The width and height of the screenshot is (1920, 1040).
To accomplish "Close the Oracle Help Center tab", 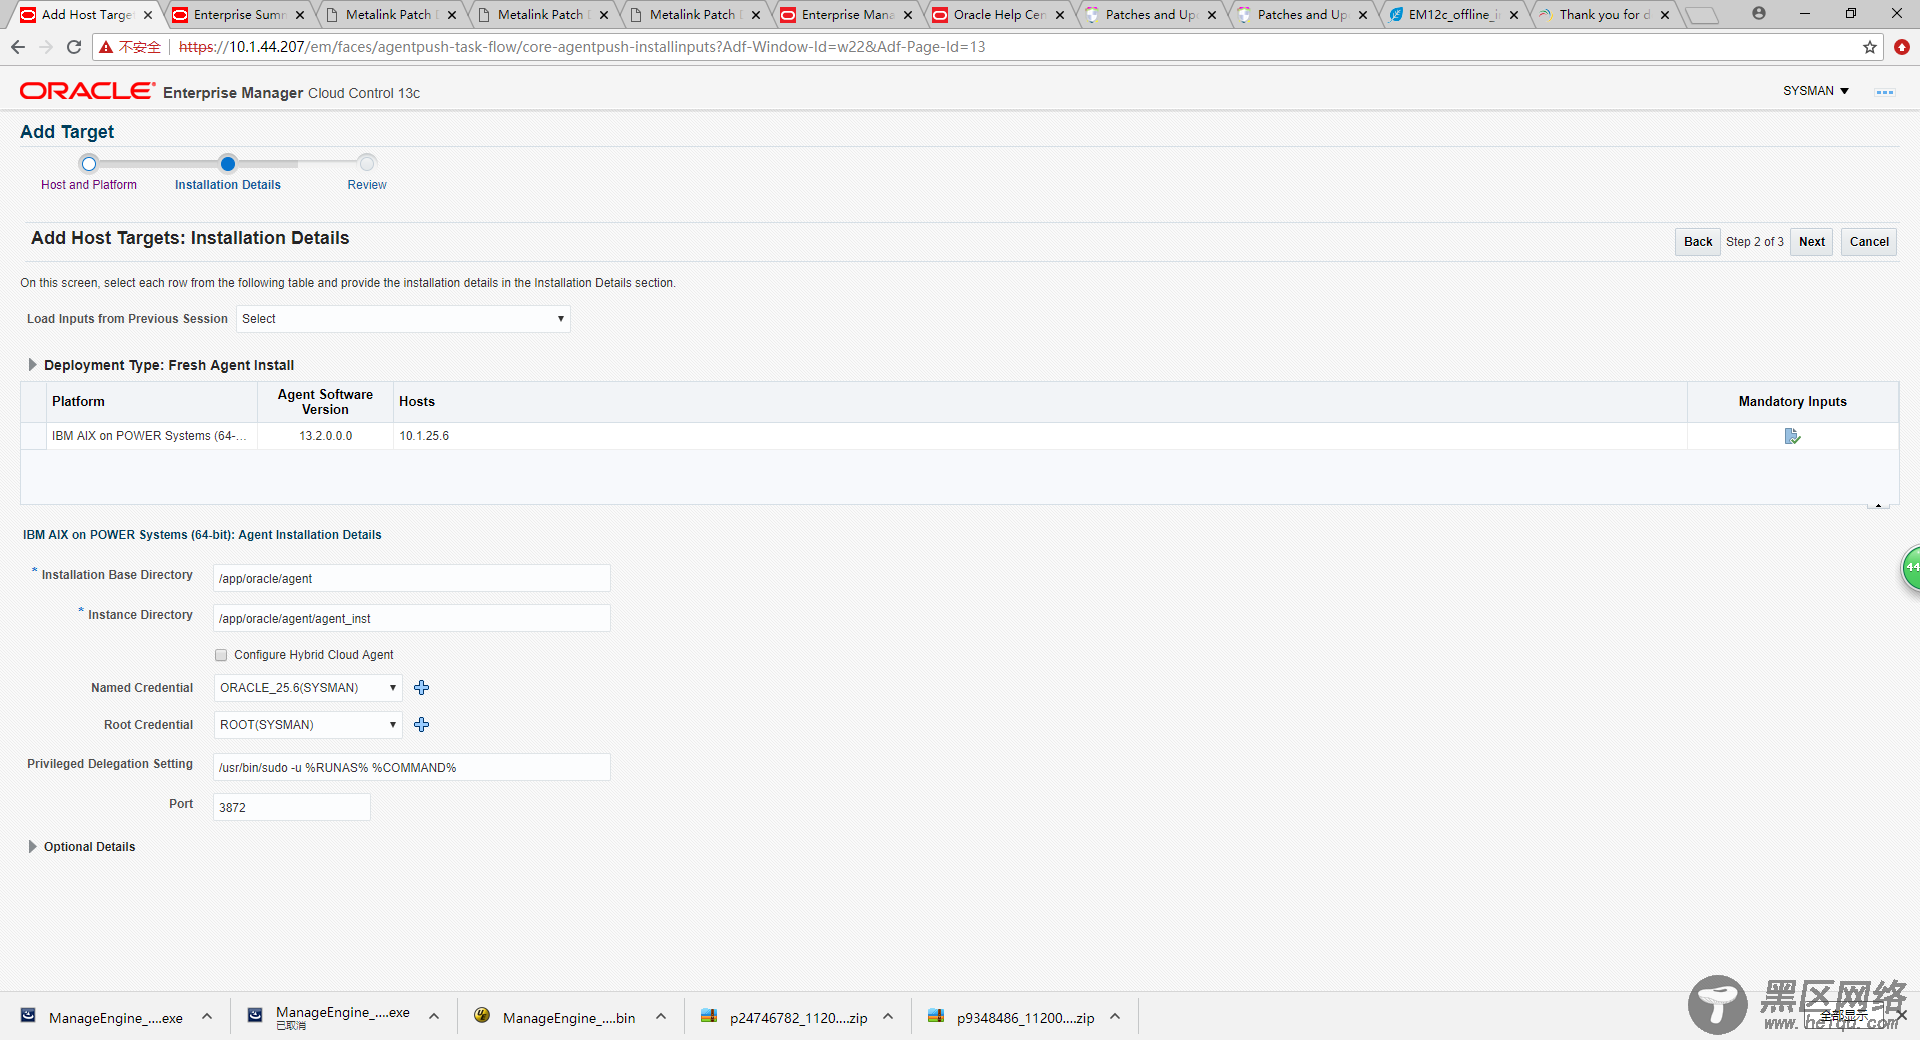I will 1060,15.
